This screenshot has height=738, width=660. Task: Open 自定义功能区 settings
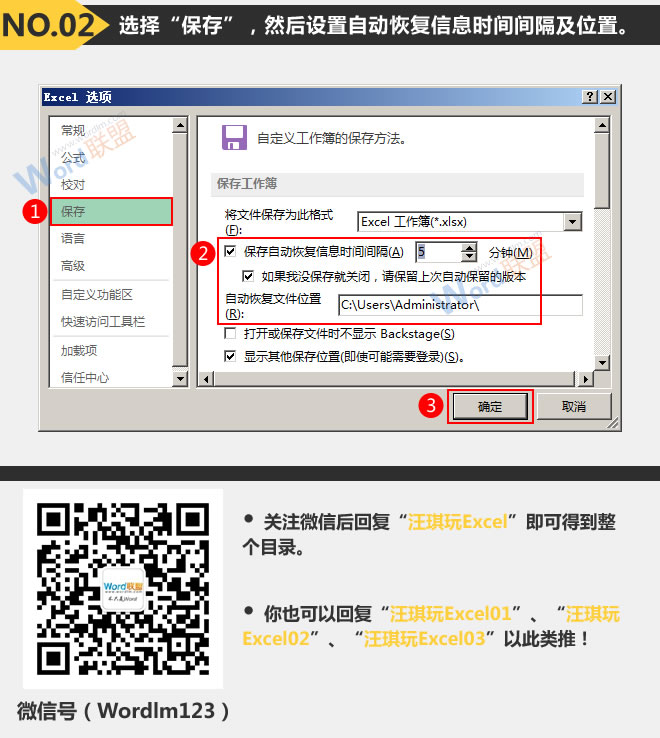[x=97, y=295]
